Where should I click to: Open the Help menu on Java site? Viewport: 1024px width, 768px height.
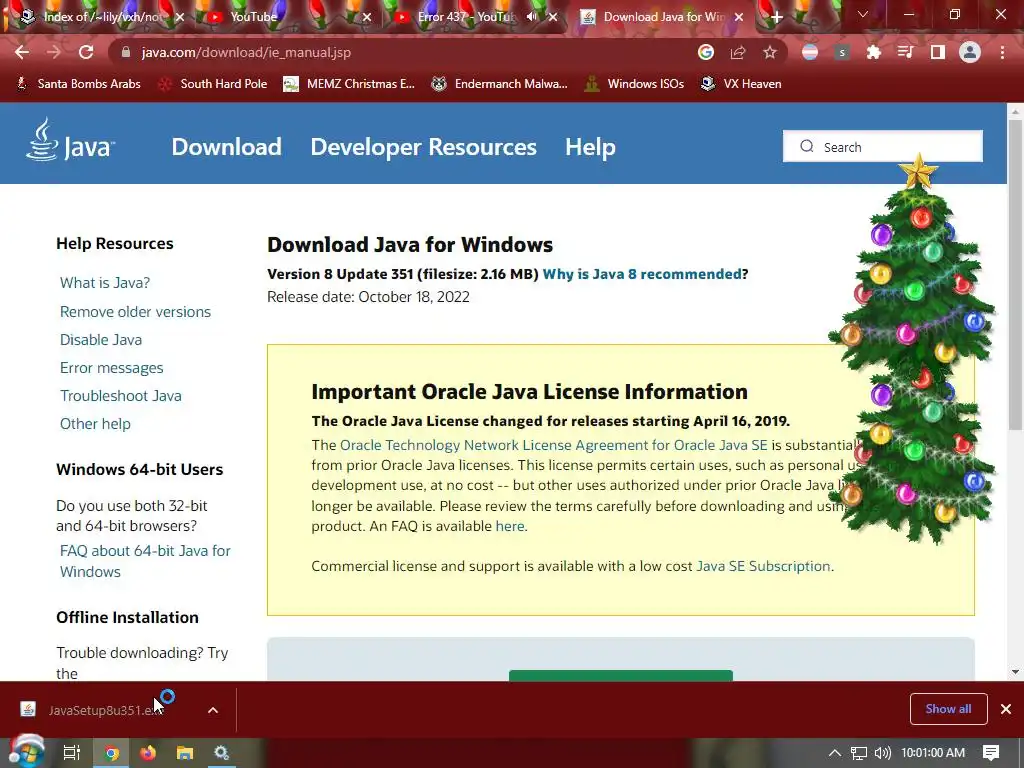tap(590, 147)
